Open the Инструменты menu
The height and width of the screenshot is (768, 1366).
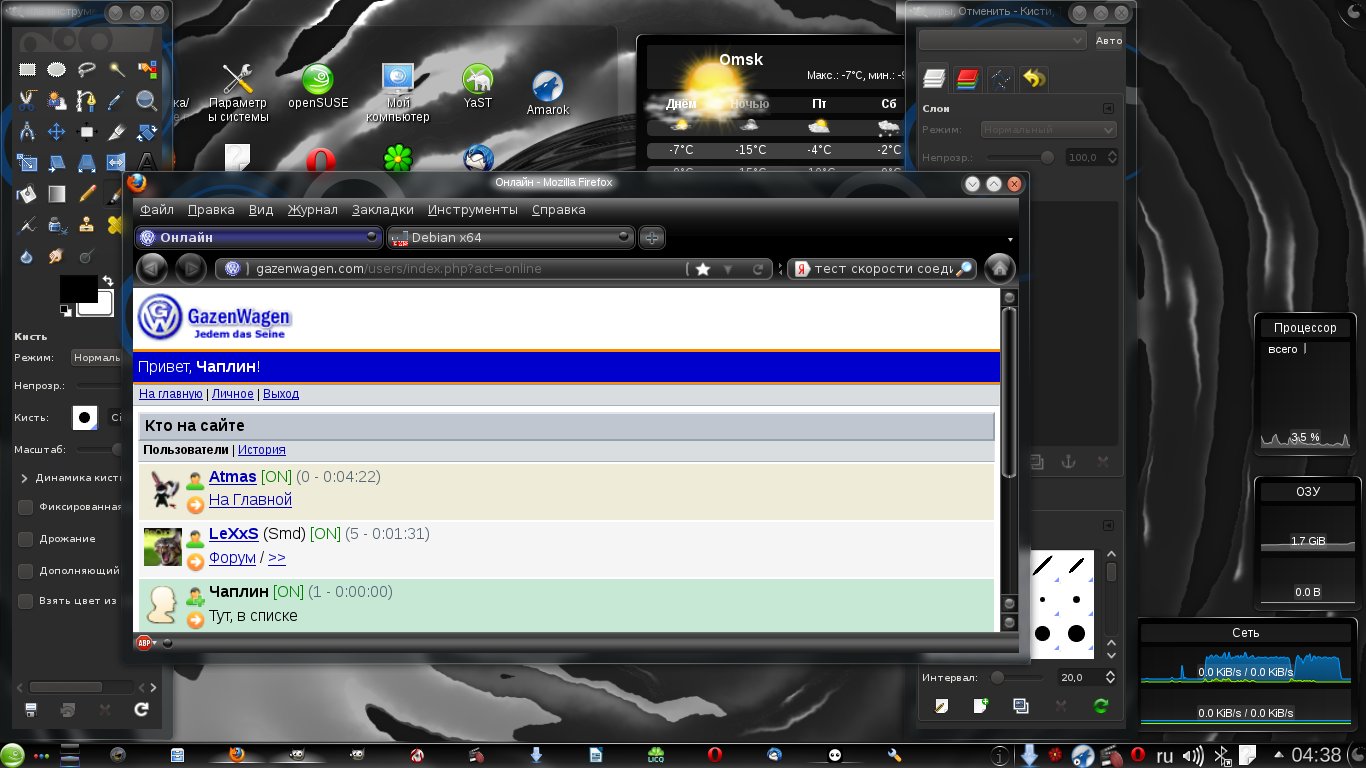point(473,210)
